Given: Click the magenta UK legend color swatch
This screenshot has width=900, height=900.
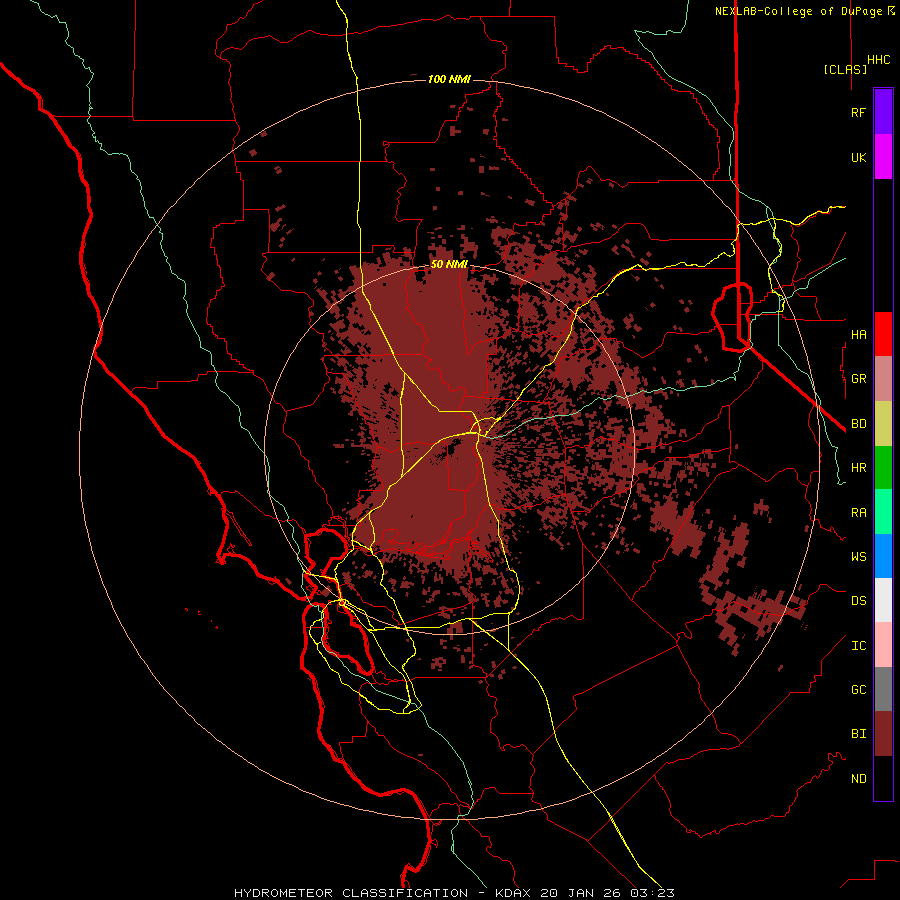Looking at the screenshot, I should click(883, 157).
